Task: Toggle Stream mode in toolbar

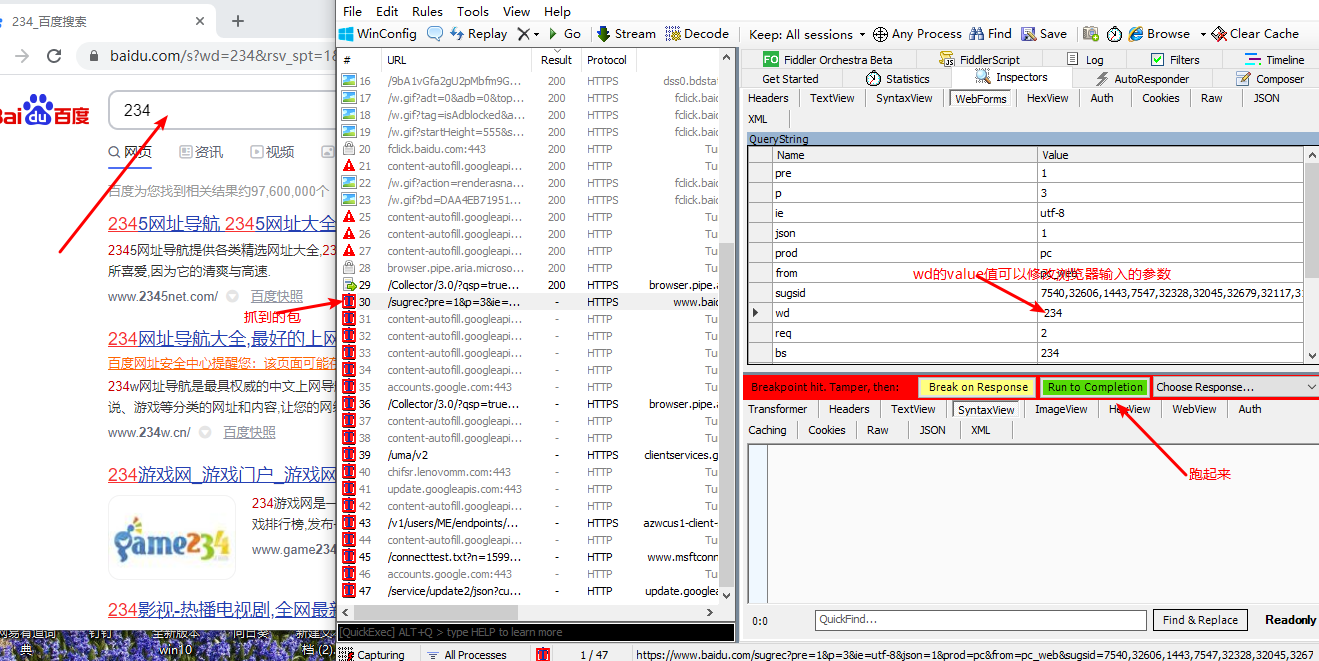Action: point(626,34)
